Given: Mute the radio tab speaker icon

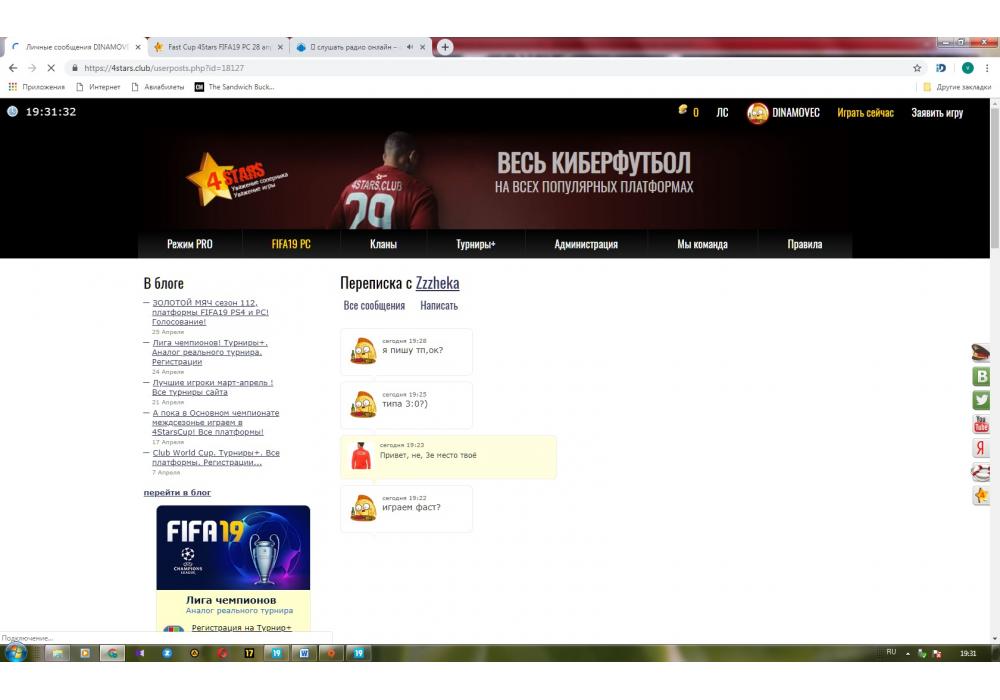Looking at the screenshot, I should coord(410,47).
